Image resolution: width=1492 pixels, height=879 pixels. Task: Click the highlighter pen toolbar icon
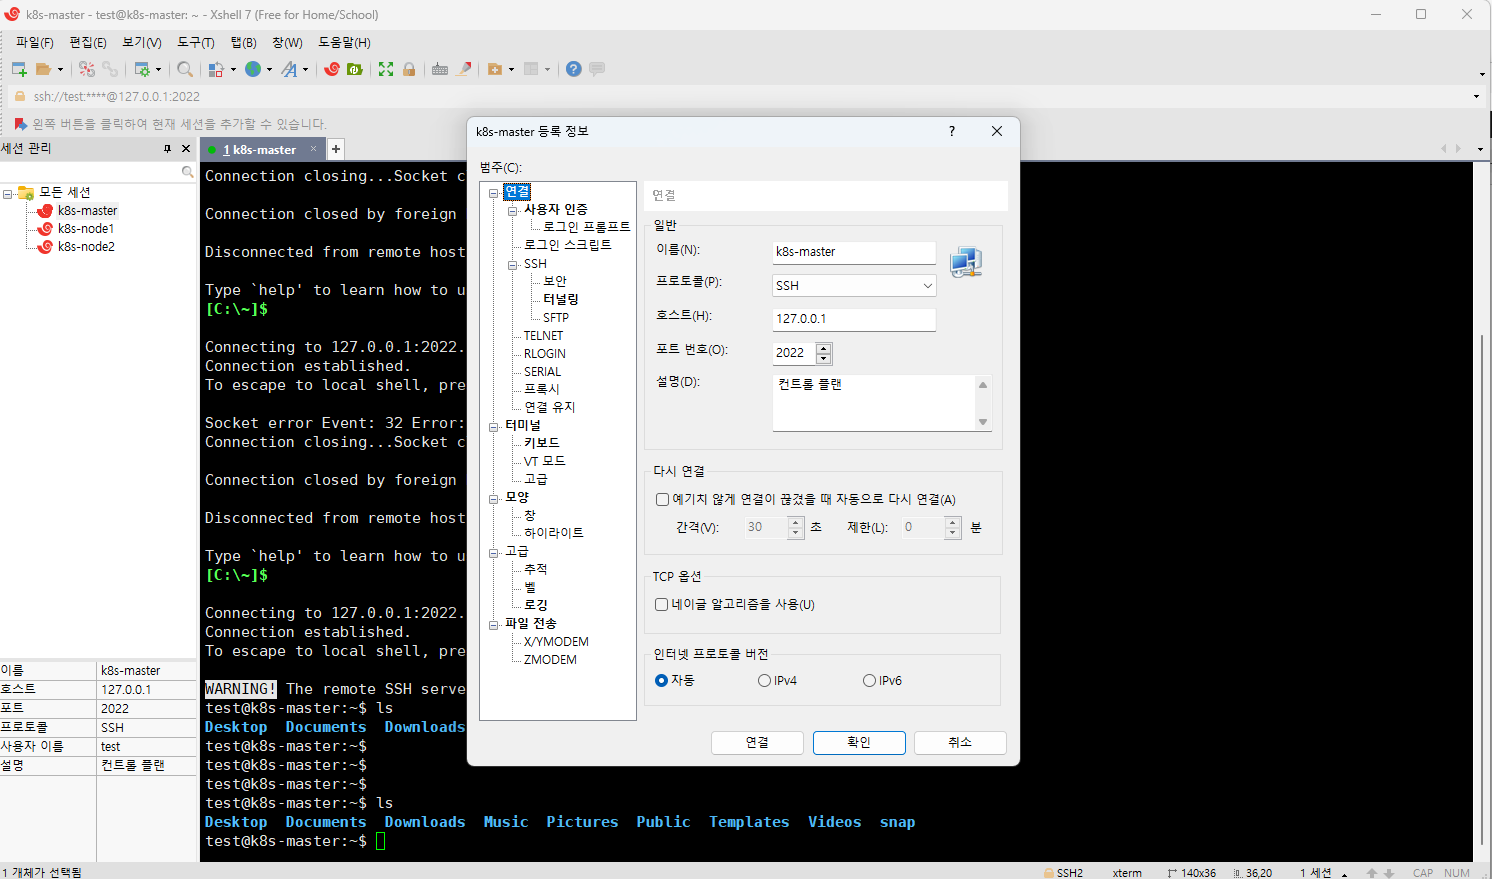tap(464, 69)
